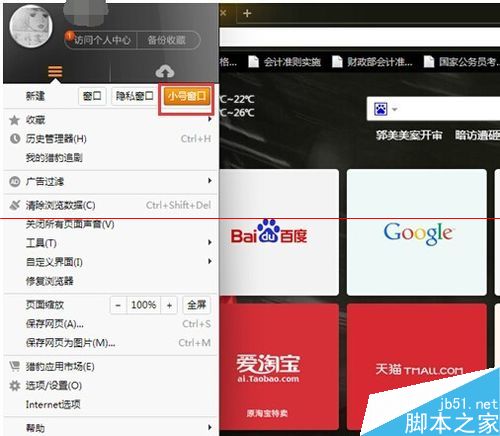Viewport: 500px width, 436px height.
Task: Open 历史管理器(H) menu entry
Action: pyautogui.click(x=110, y=138)
